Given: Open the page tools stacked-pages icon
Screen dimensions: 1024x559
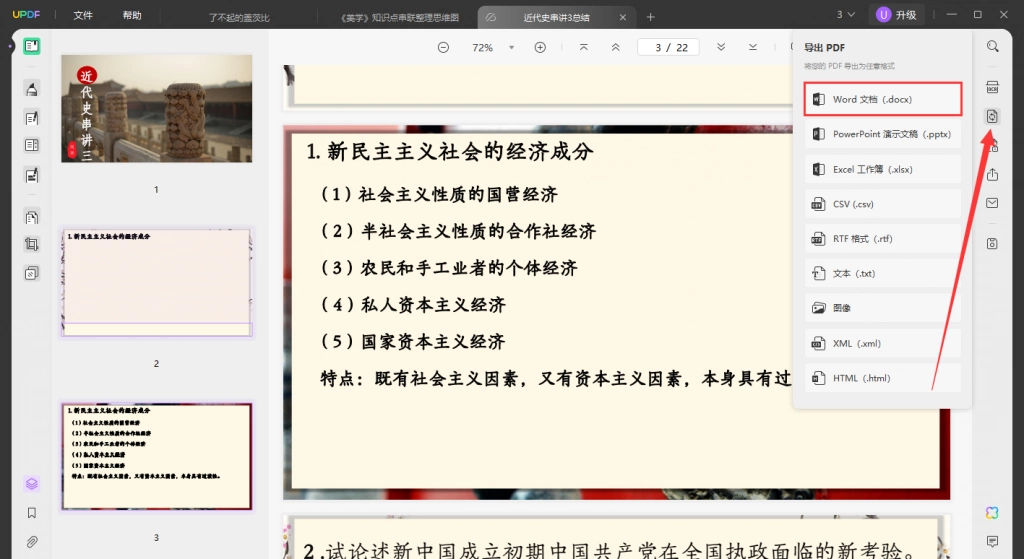Looking at the screenshot, I should (31, 273).
